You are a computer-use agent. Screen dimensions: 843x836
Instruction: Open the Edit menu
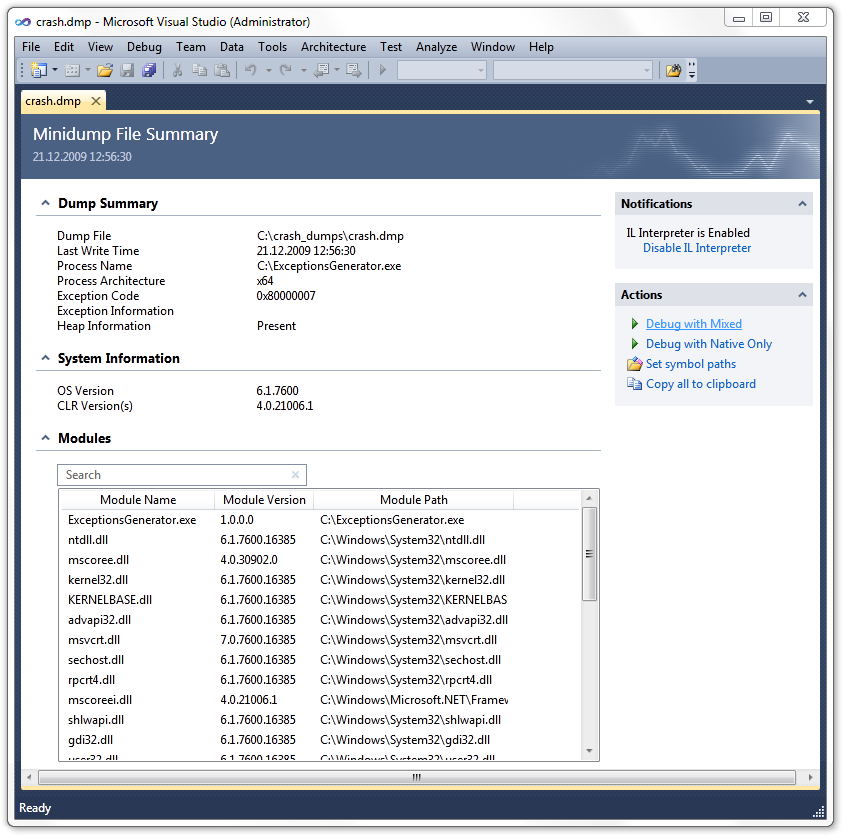(64, 47)
